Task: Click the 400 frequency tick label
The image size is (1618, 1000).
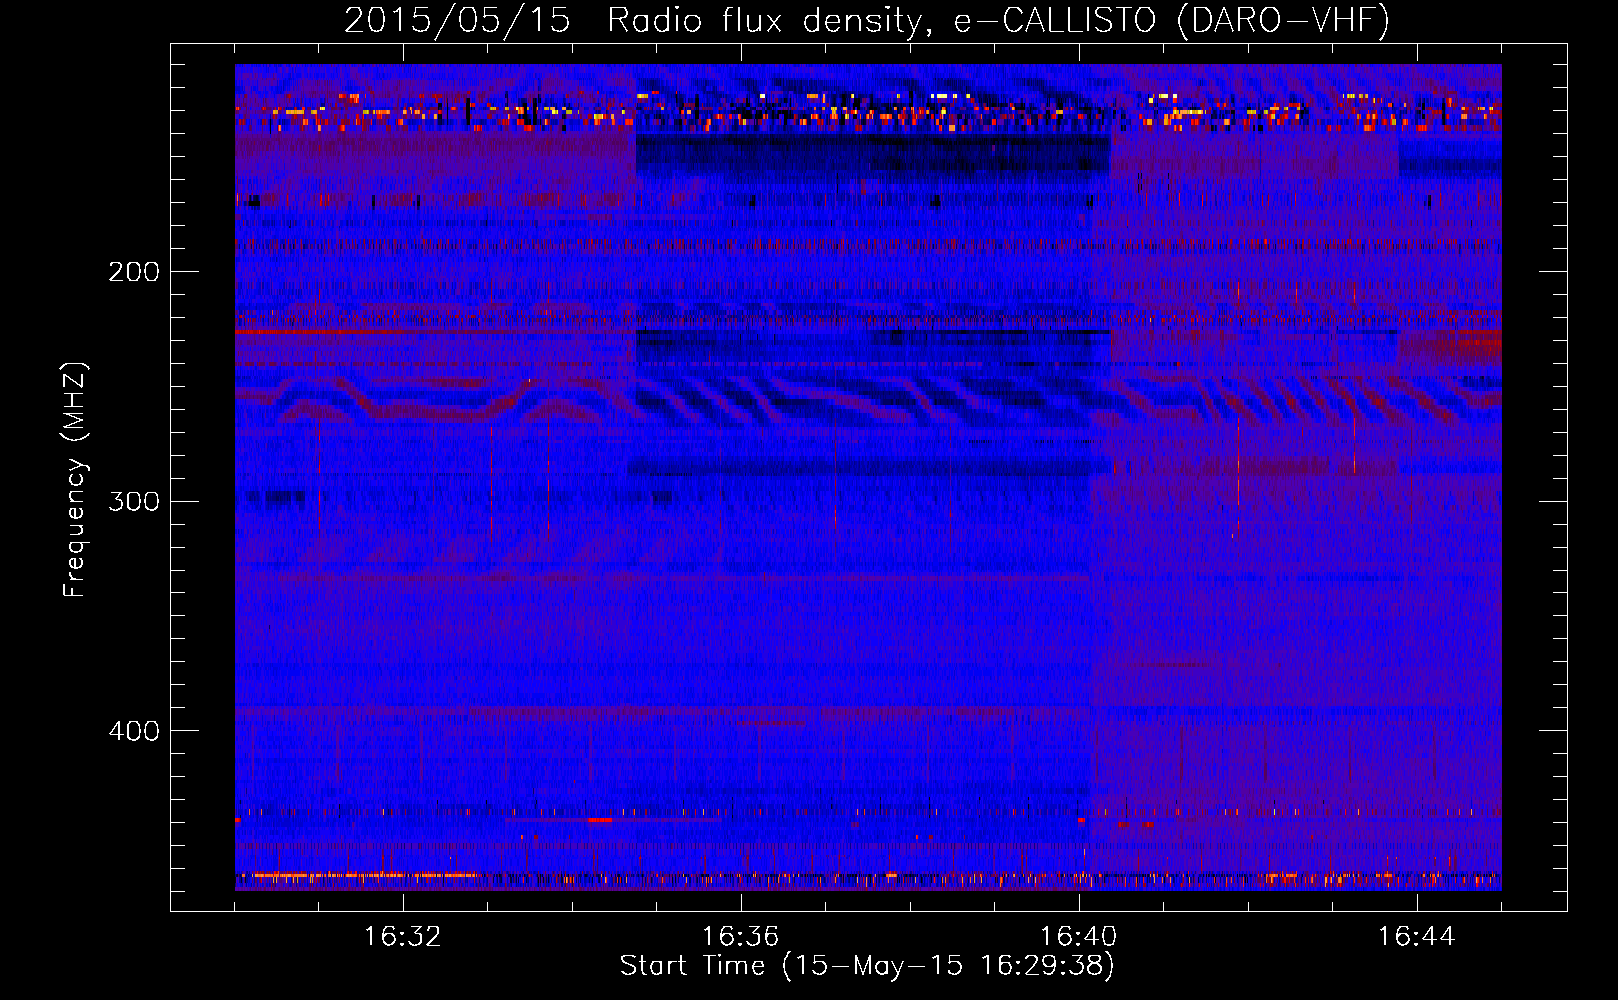Action: [134, 731]
